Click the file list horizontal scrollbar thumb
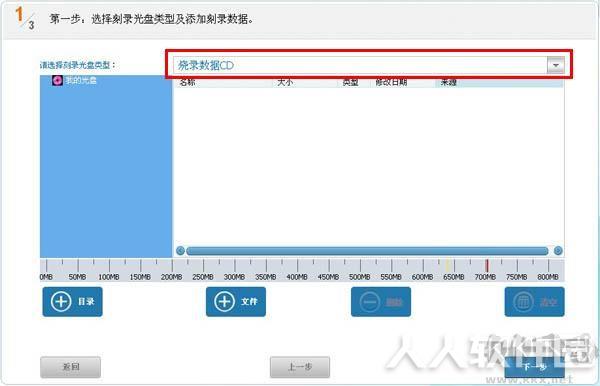 pos(367,251)
